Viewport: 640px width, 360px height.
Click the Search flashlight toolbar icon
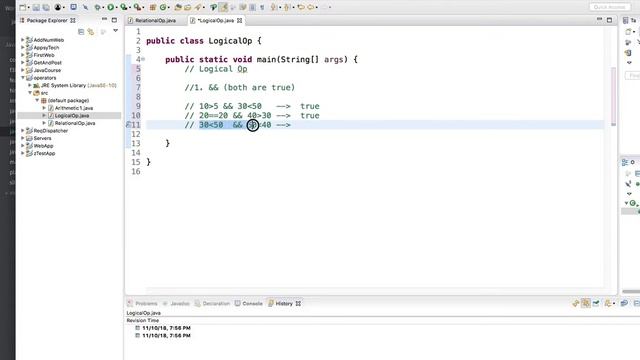point(198,7)
